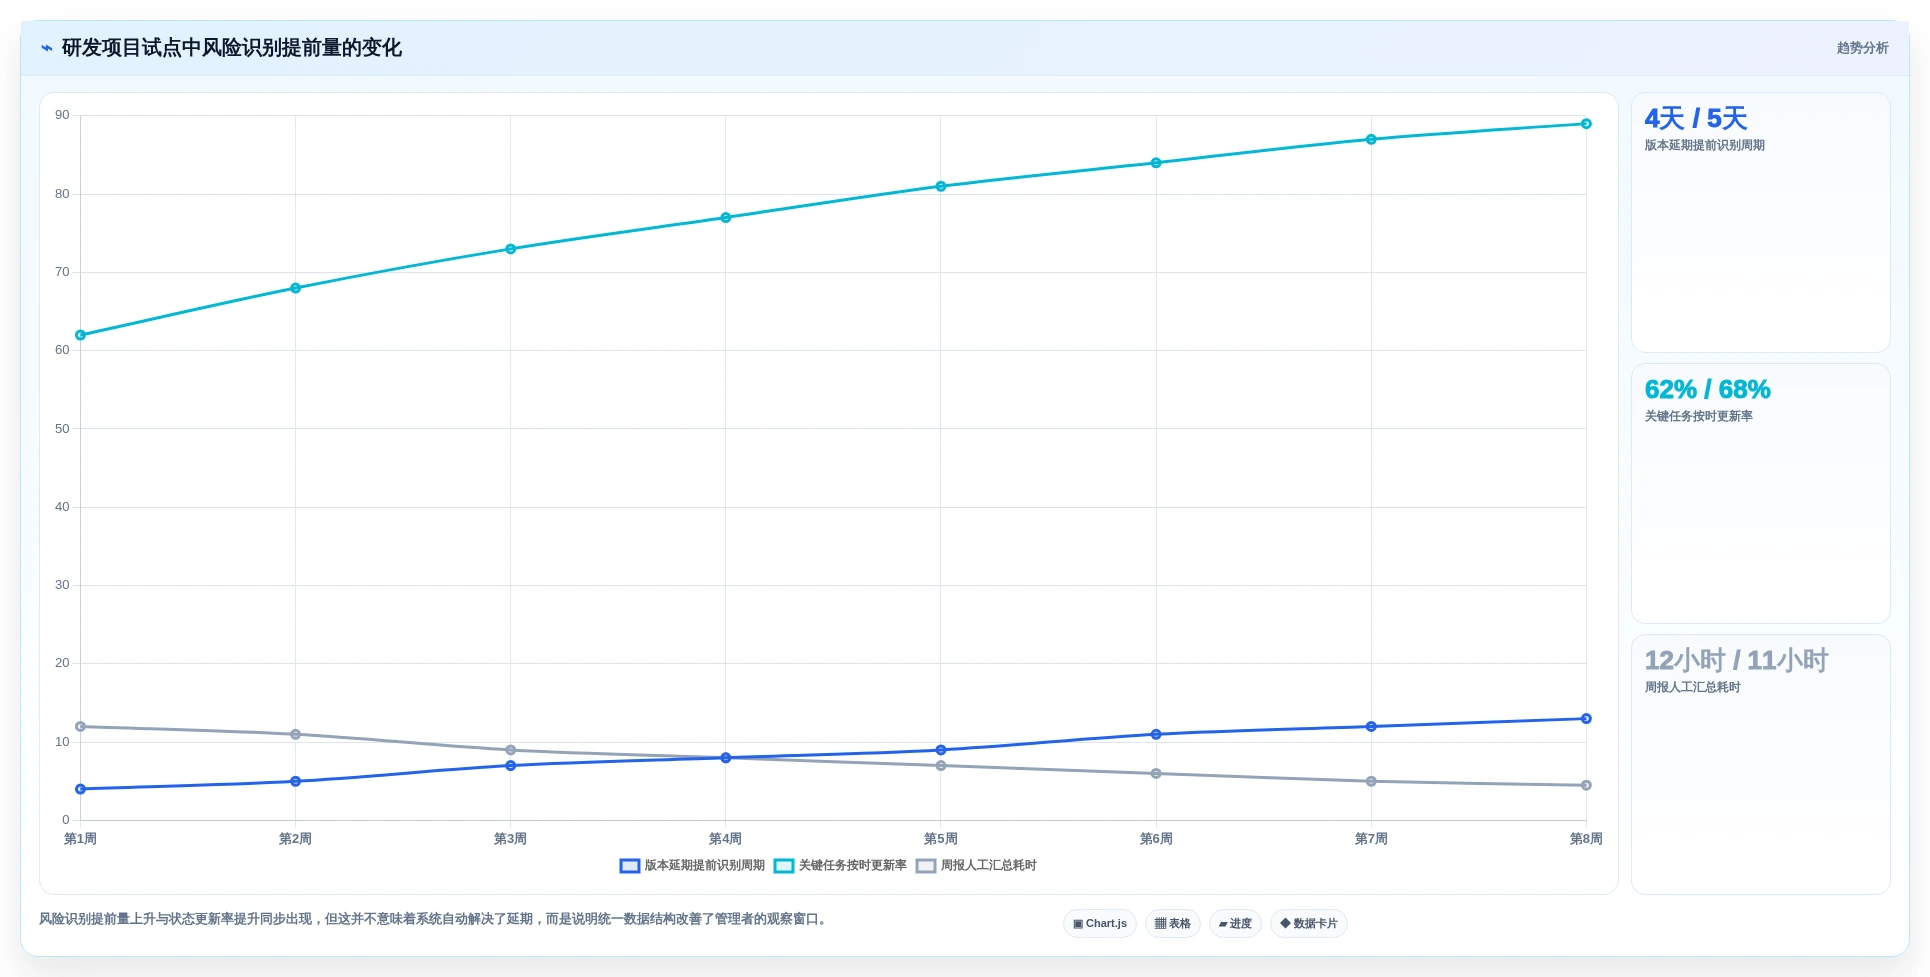Screen dimensions: 1930x977
Task: Click blue line point at 第7周
Action: pyautogui.click(x=1371, y=727)
